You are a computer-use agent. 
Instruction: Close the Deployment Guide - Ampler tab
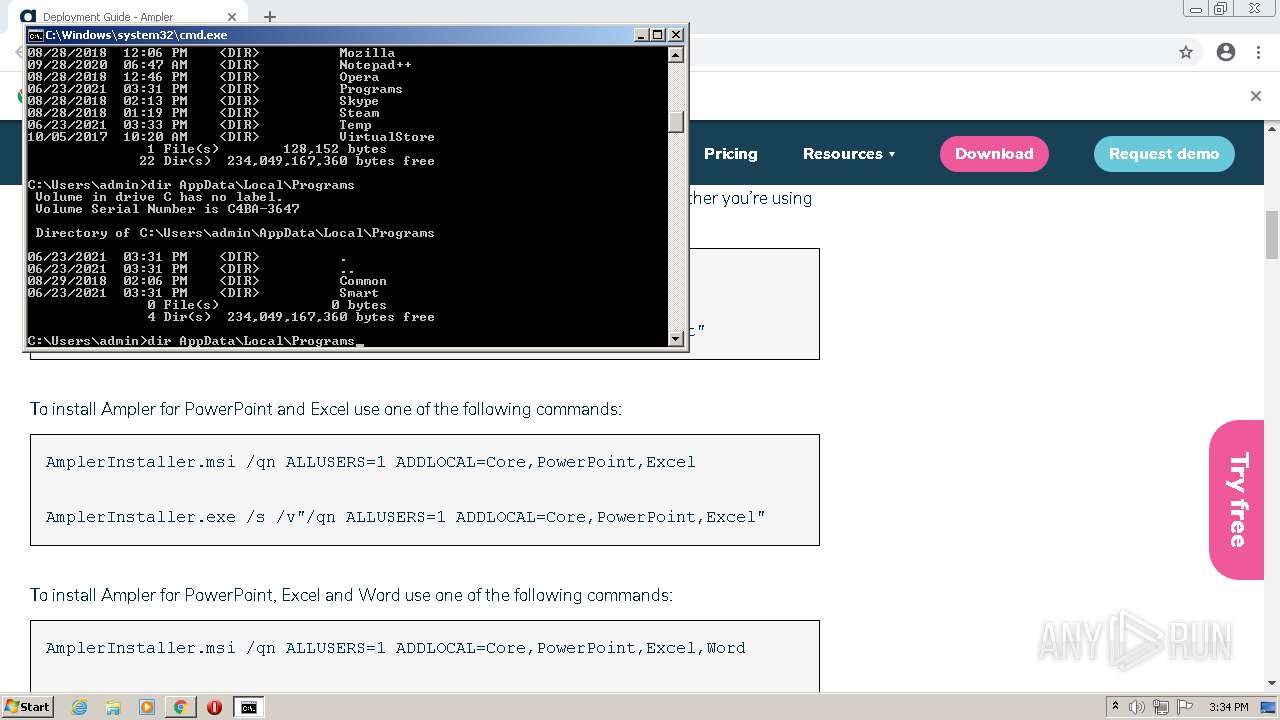231,17
